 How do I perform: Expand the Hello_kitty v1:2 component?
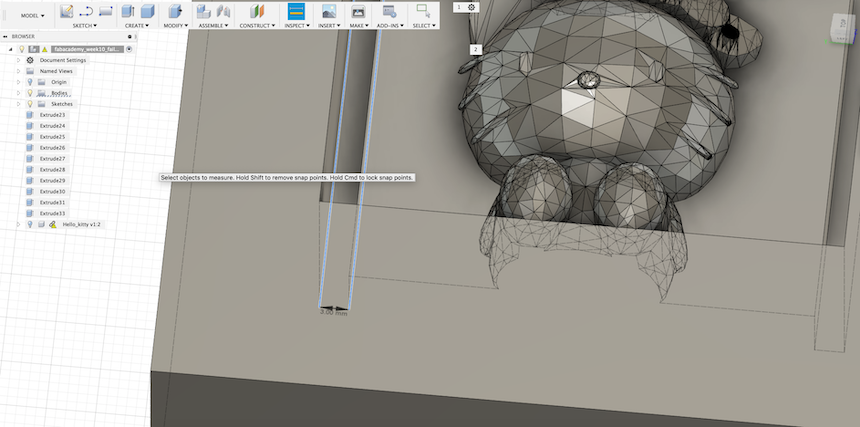click(x=18, y=224)
